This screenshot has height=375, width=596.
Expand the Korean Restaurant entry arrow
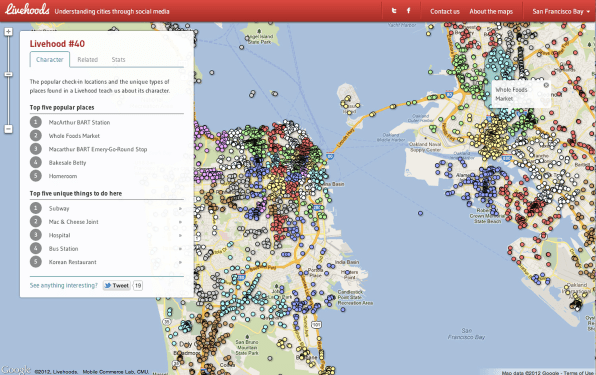coord(180,262)
